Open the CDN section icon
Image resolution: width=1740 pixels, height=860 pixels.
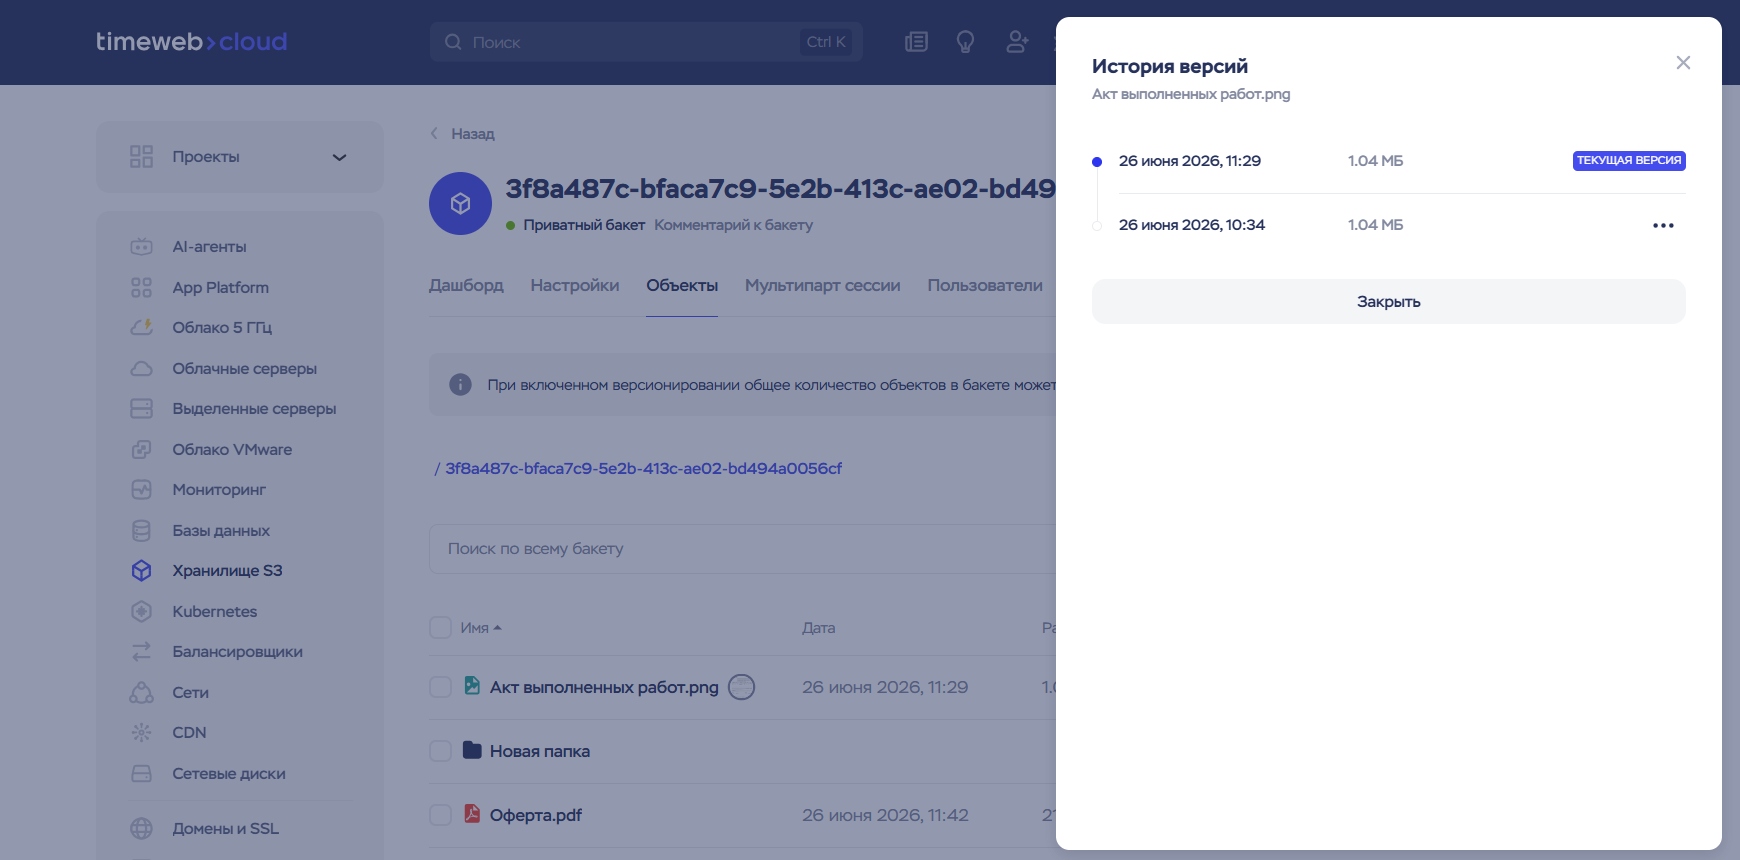pyautogui.click(x=141, y=732)
